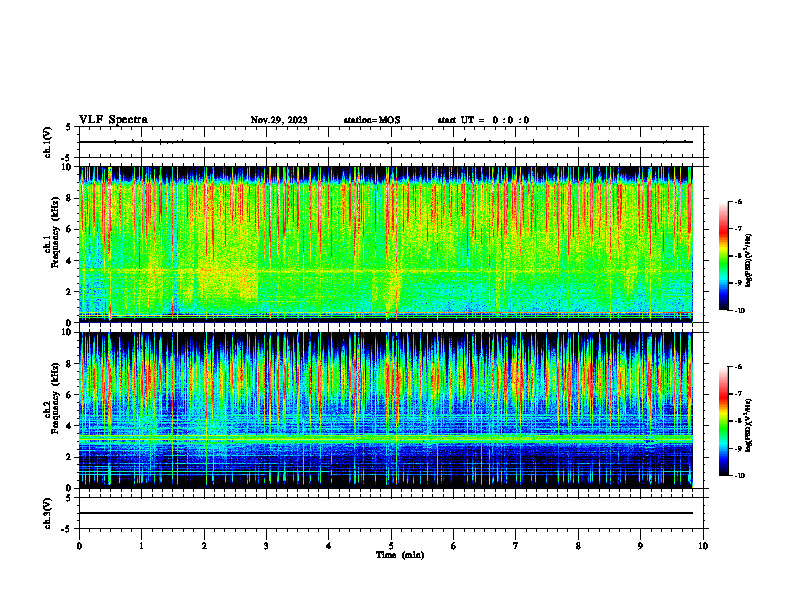This screenshot has width=792, height=612.
Task: Click the "-10" value on ch.2 colorbar
Action: click(x=740, y=476)
